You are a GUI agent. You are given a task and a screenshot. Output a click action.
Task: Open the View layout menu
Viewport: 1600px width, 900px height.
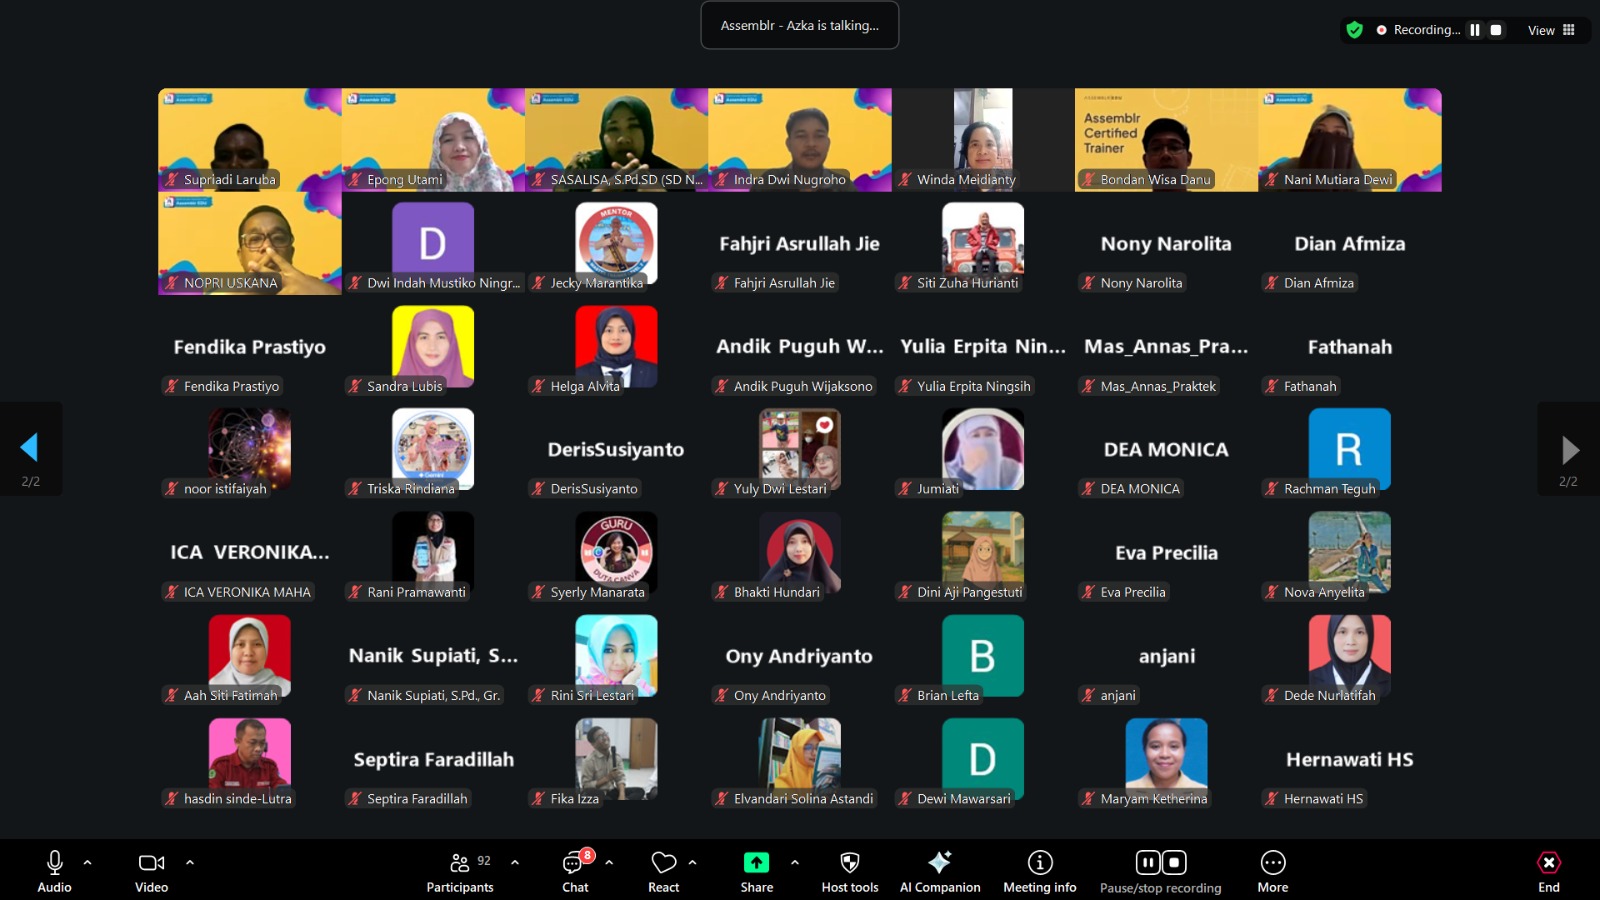1551,30
